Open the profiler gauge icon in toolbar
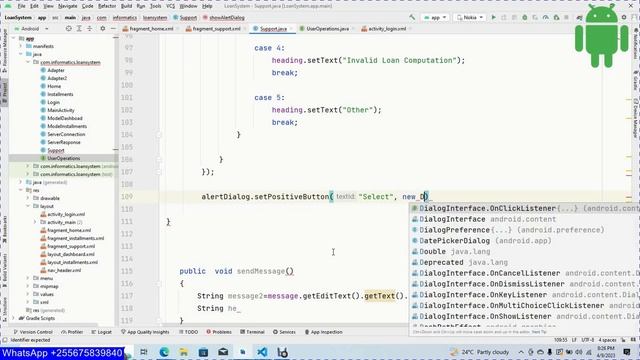The width and height of the screenshot is (640, 360). point(546,18)
